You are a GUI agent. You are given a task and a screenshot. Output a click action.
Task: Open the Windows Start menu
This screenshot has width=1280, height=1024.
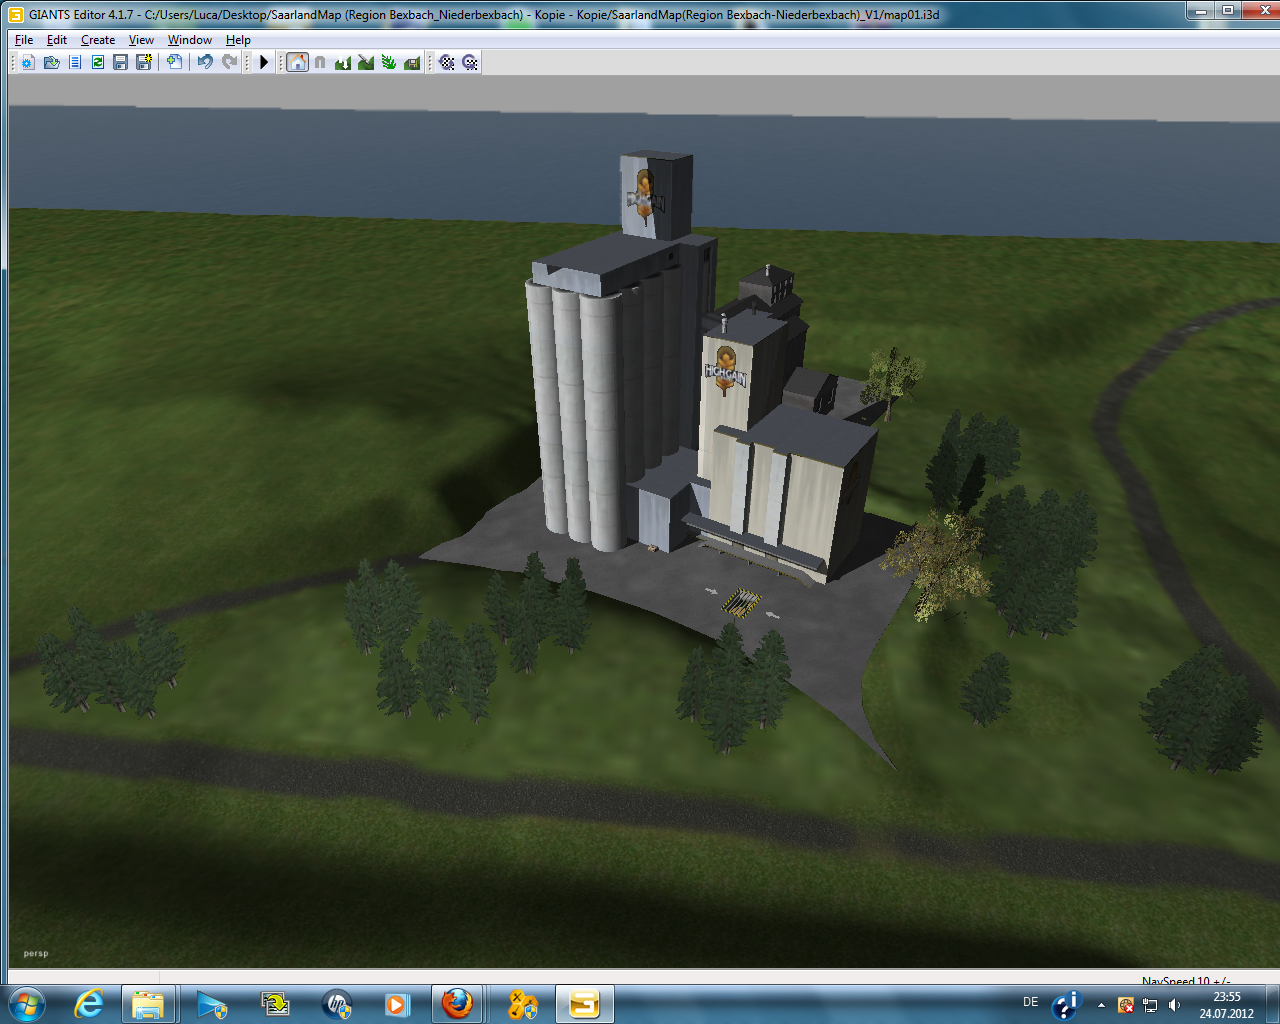pyautogui.click(x=27, y=1003)
